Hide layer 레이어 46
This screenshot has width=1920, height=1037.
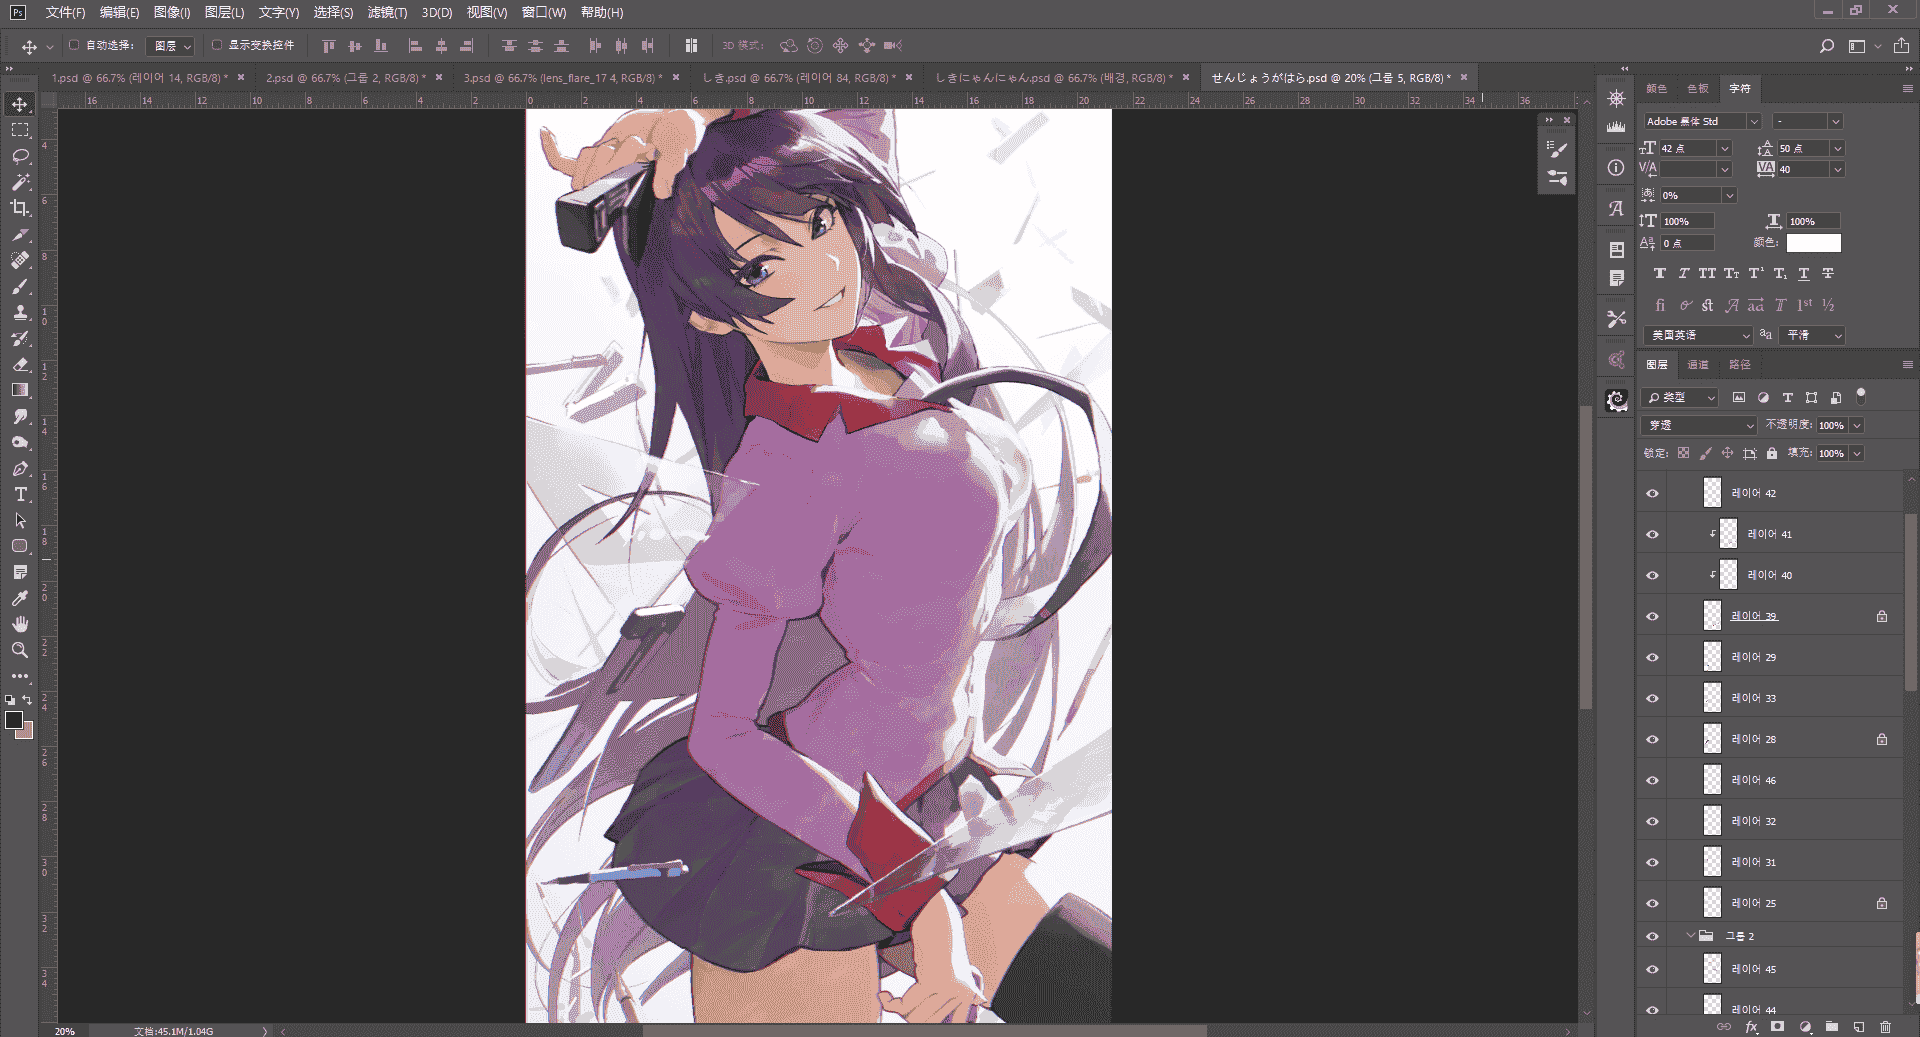[1652, 780]
